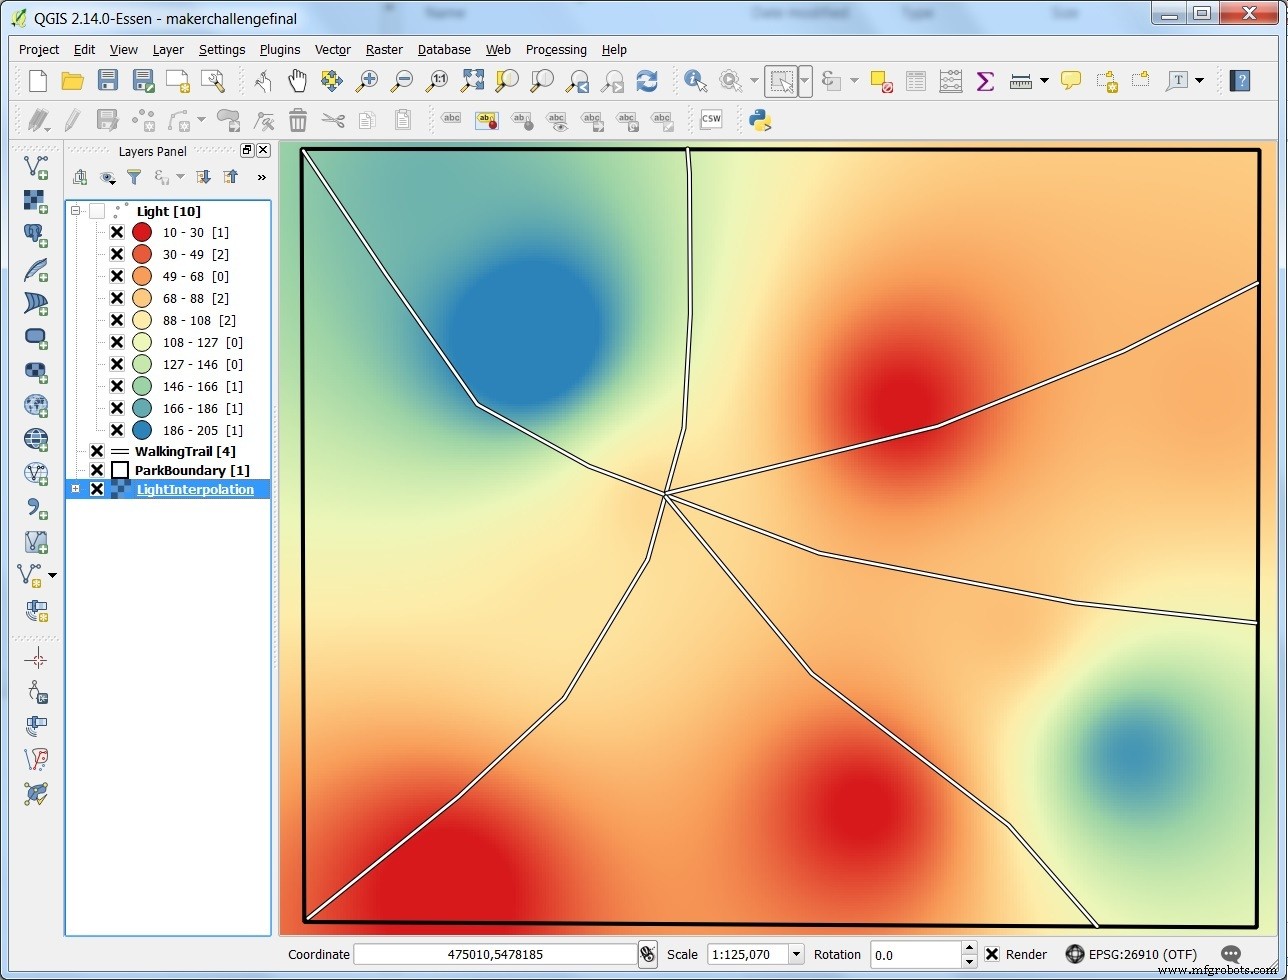The height and width of the screenshot is (980, 1288).
Task: Toggle the WalkingTrail layer visibility
Action: [x=97, y=451]
